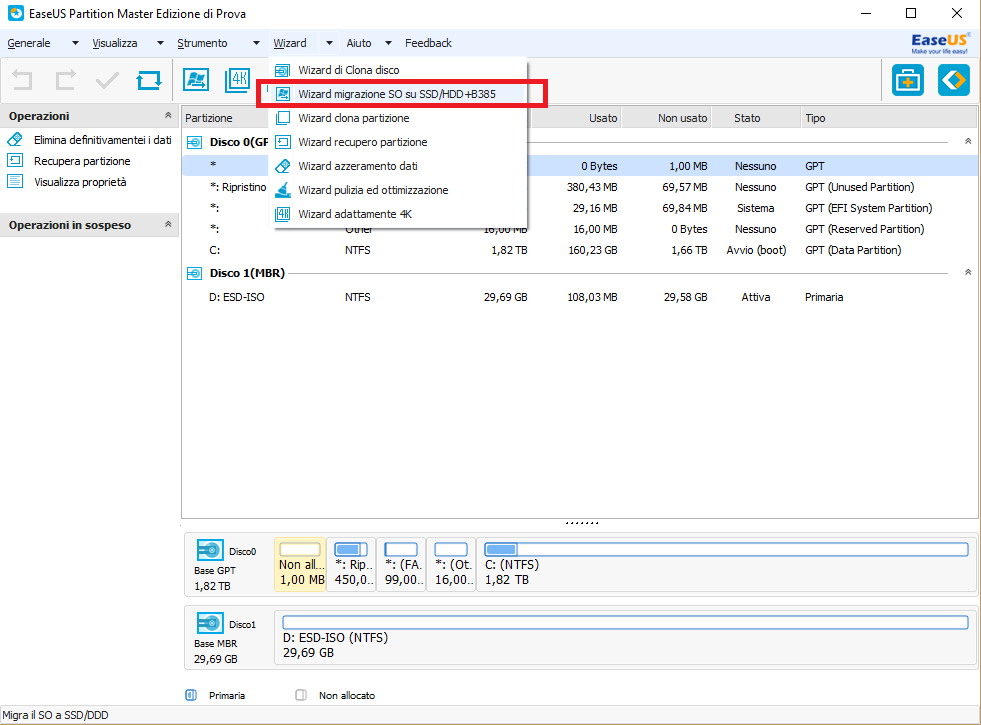The height and width of the screenshot is (725, 981).
Task: Open the Feedback menu
Action: point(428,43)
